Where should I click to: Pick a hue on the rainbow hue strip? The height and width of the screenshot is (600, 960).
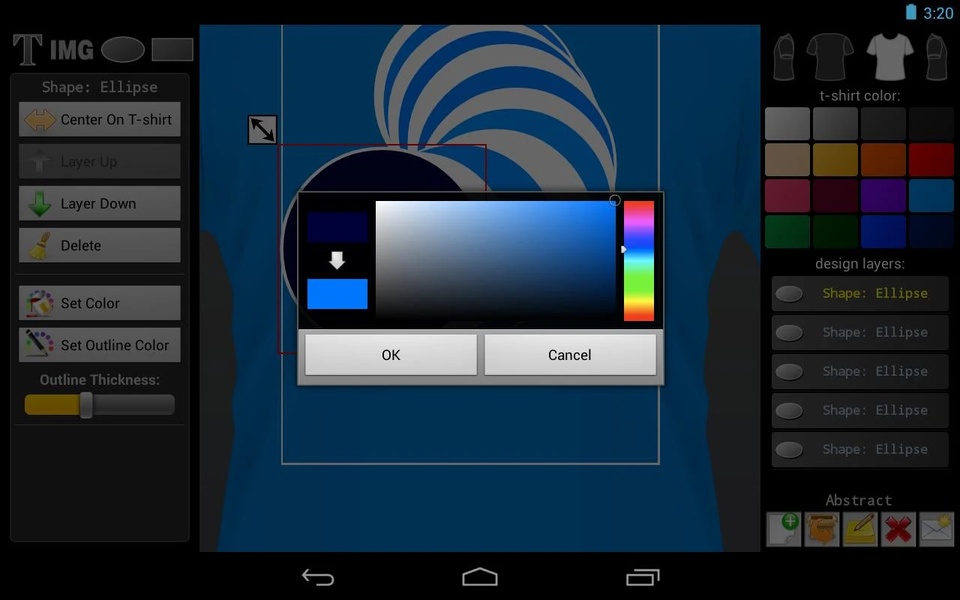point(639,261)
